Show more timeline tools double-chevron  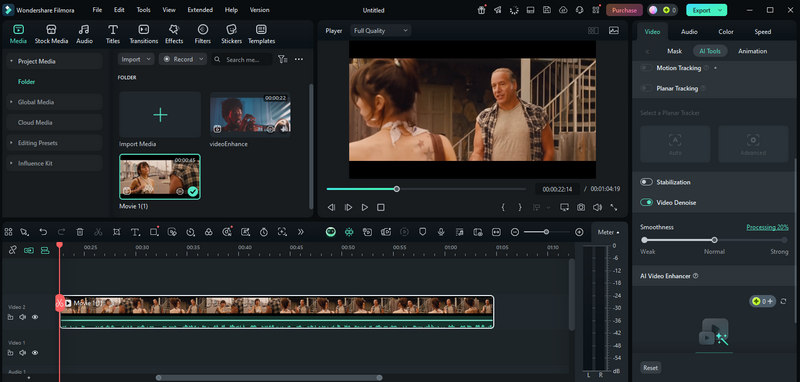pos(301,232)
